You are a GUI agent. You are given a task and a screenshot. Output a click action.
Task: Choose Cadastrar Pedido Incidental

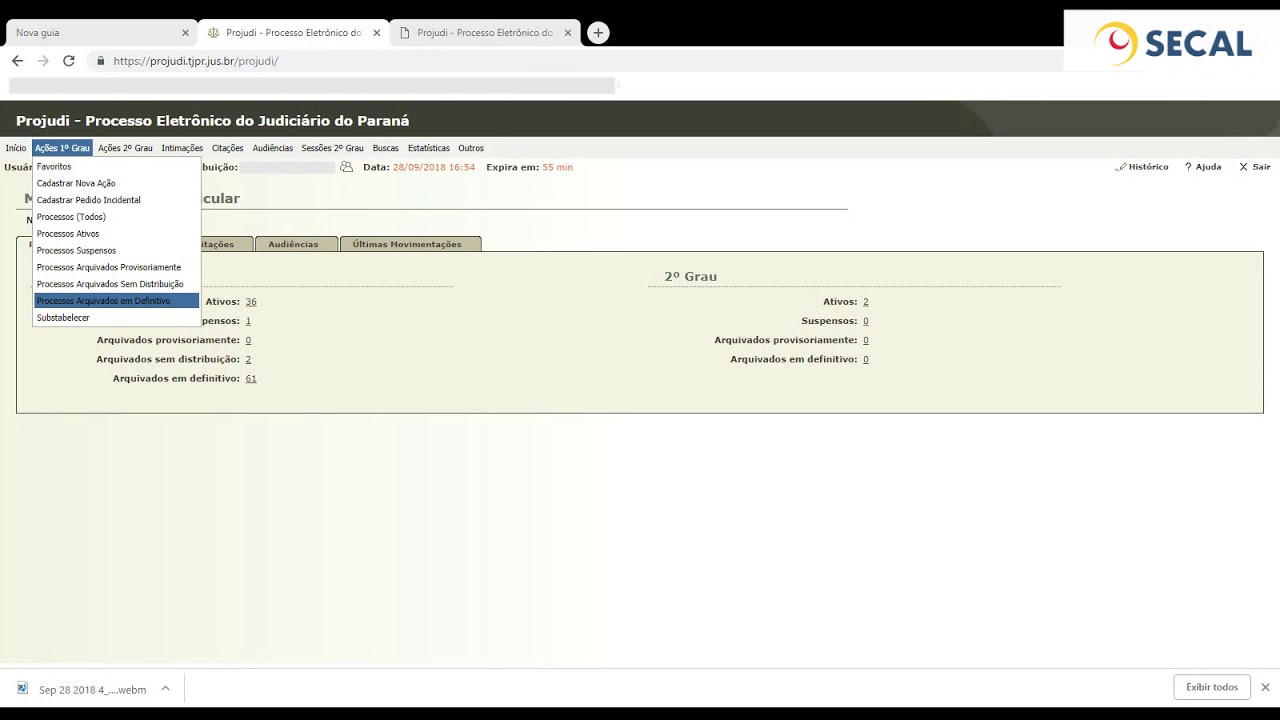(116, 200)
